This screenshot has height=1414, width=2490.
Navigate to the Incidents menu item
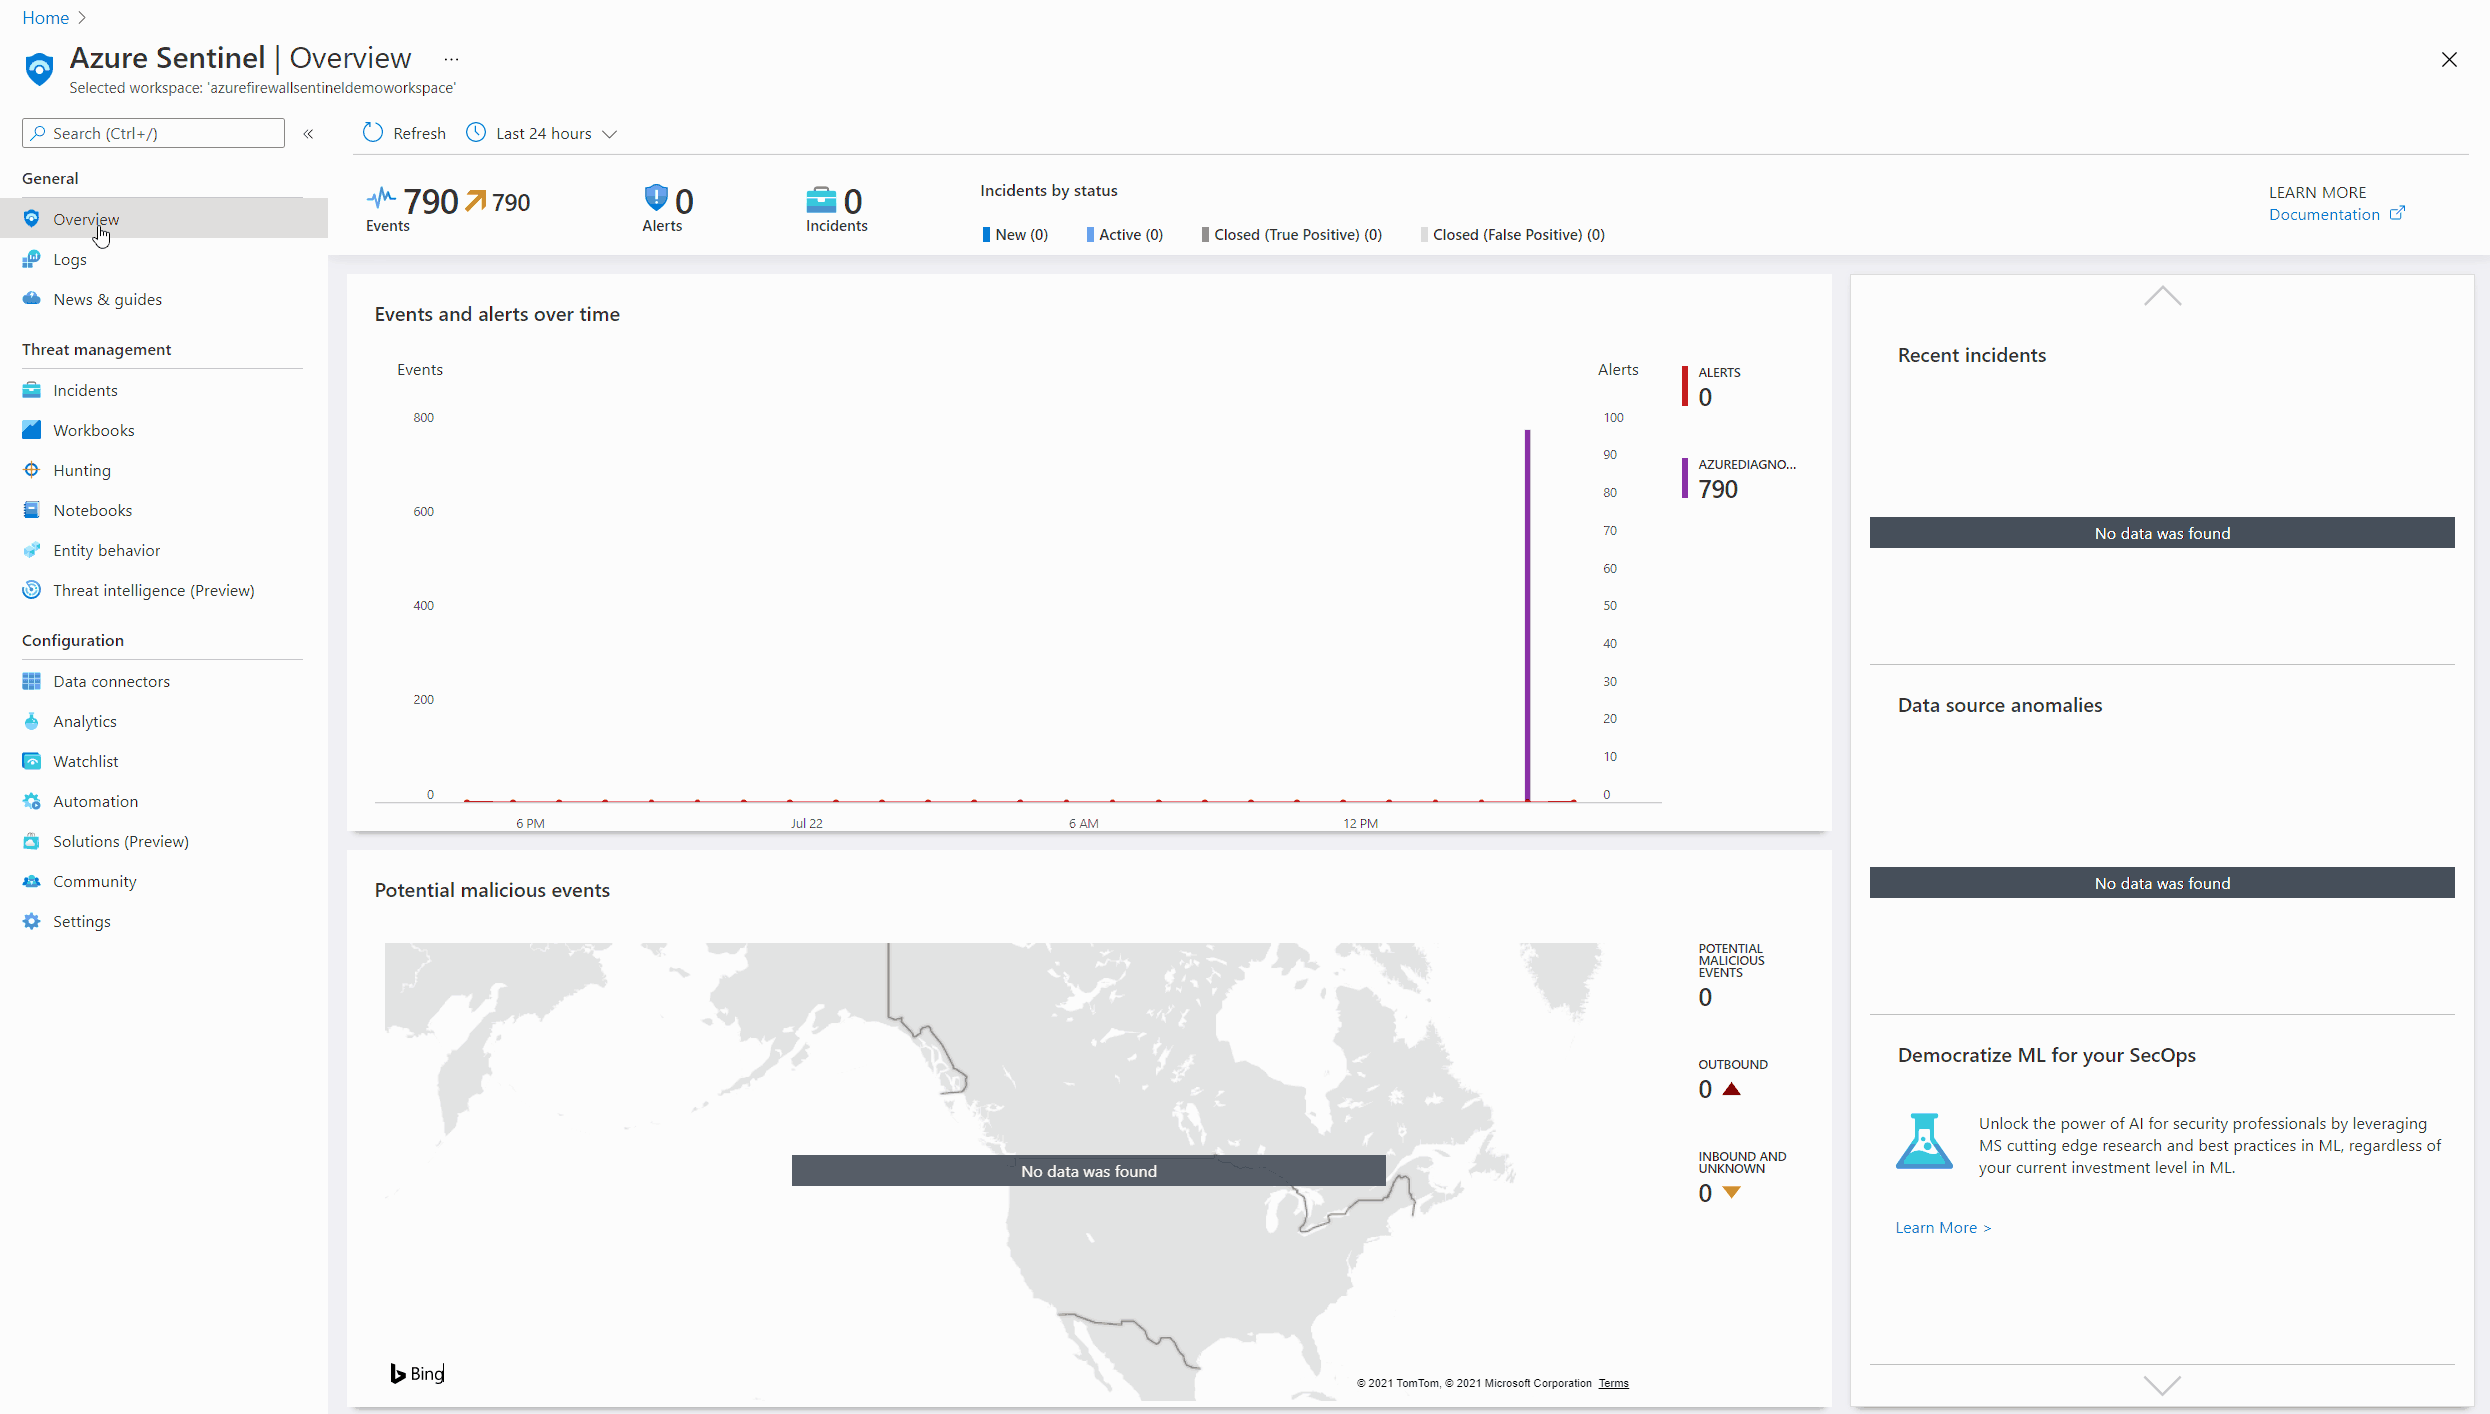pyautogui.click(x=85, y=390)
